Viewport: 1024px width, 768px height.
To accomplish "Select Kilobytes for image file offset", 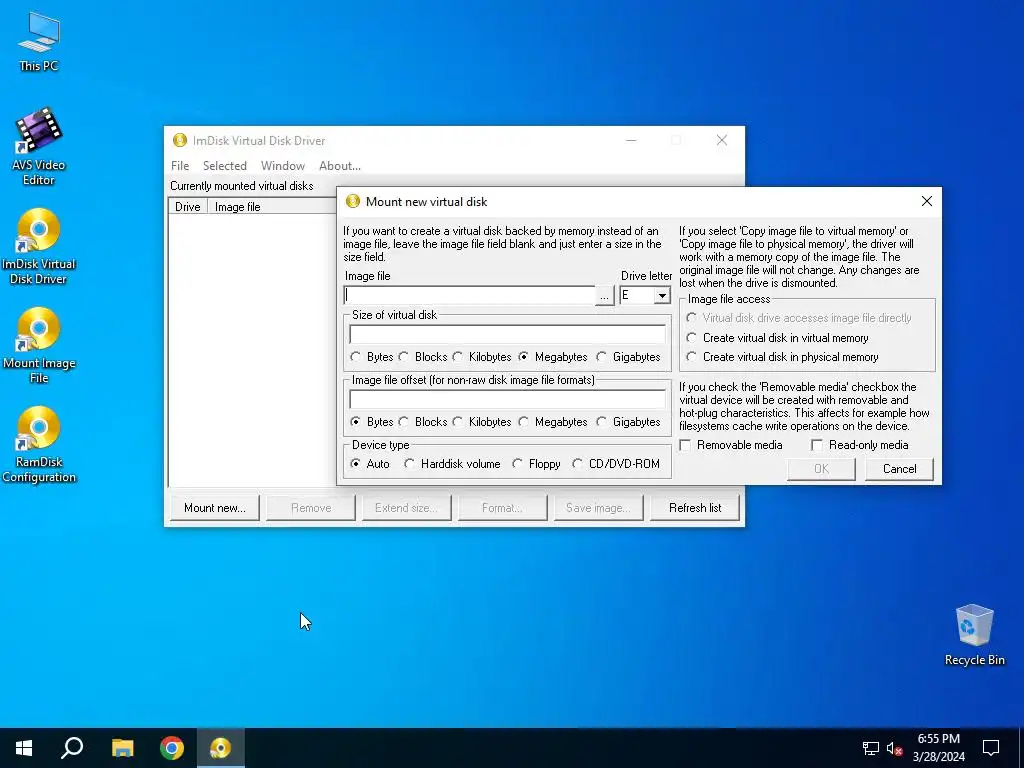I will pyautogui.click(x=458, y=422).
